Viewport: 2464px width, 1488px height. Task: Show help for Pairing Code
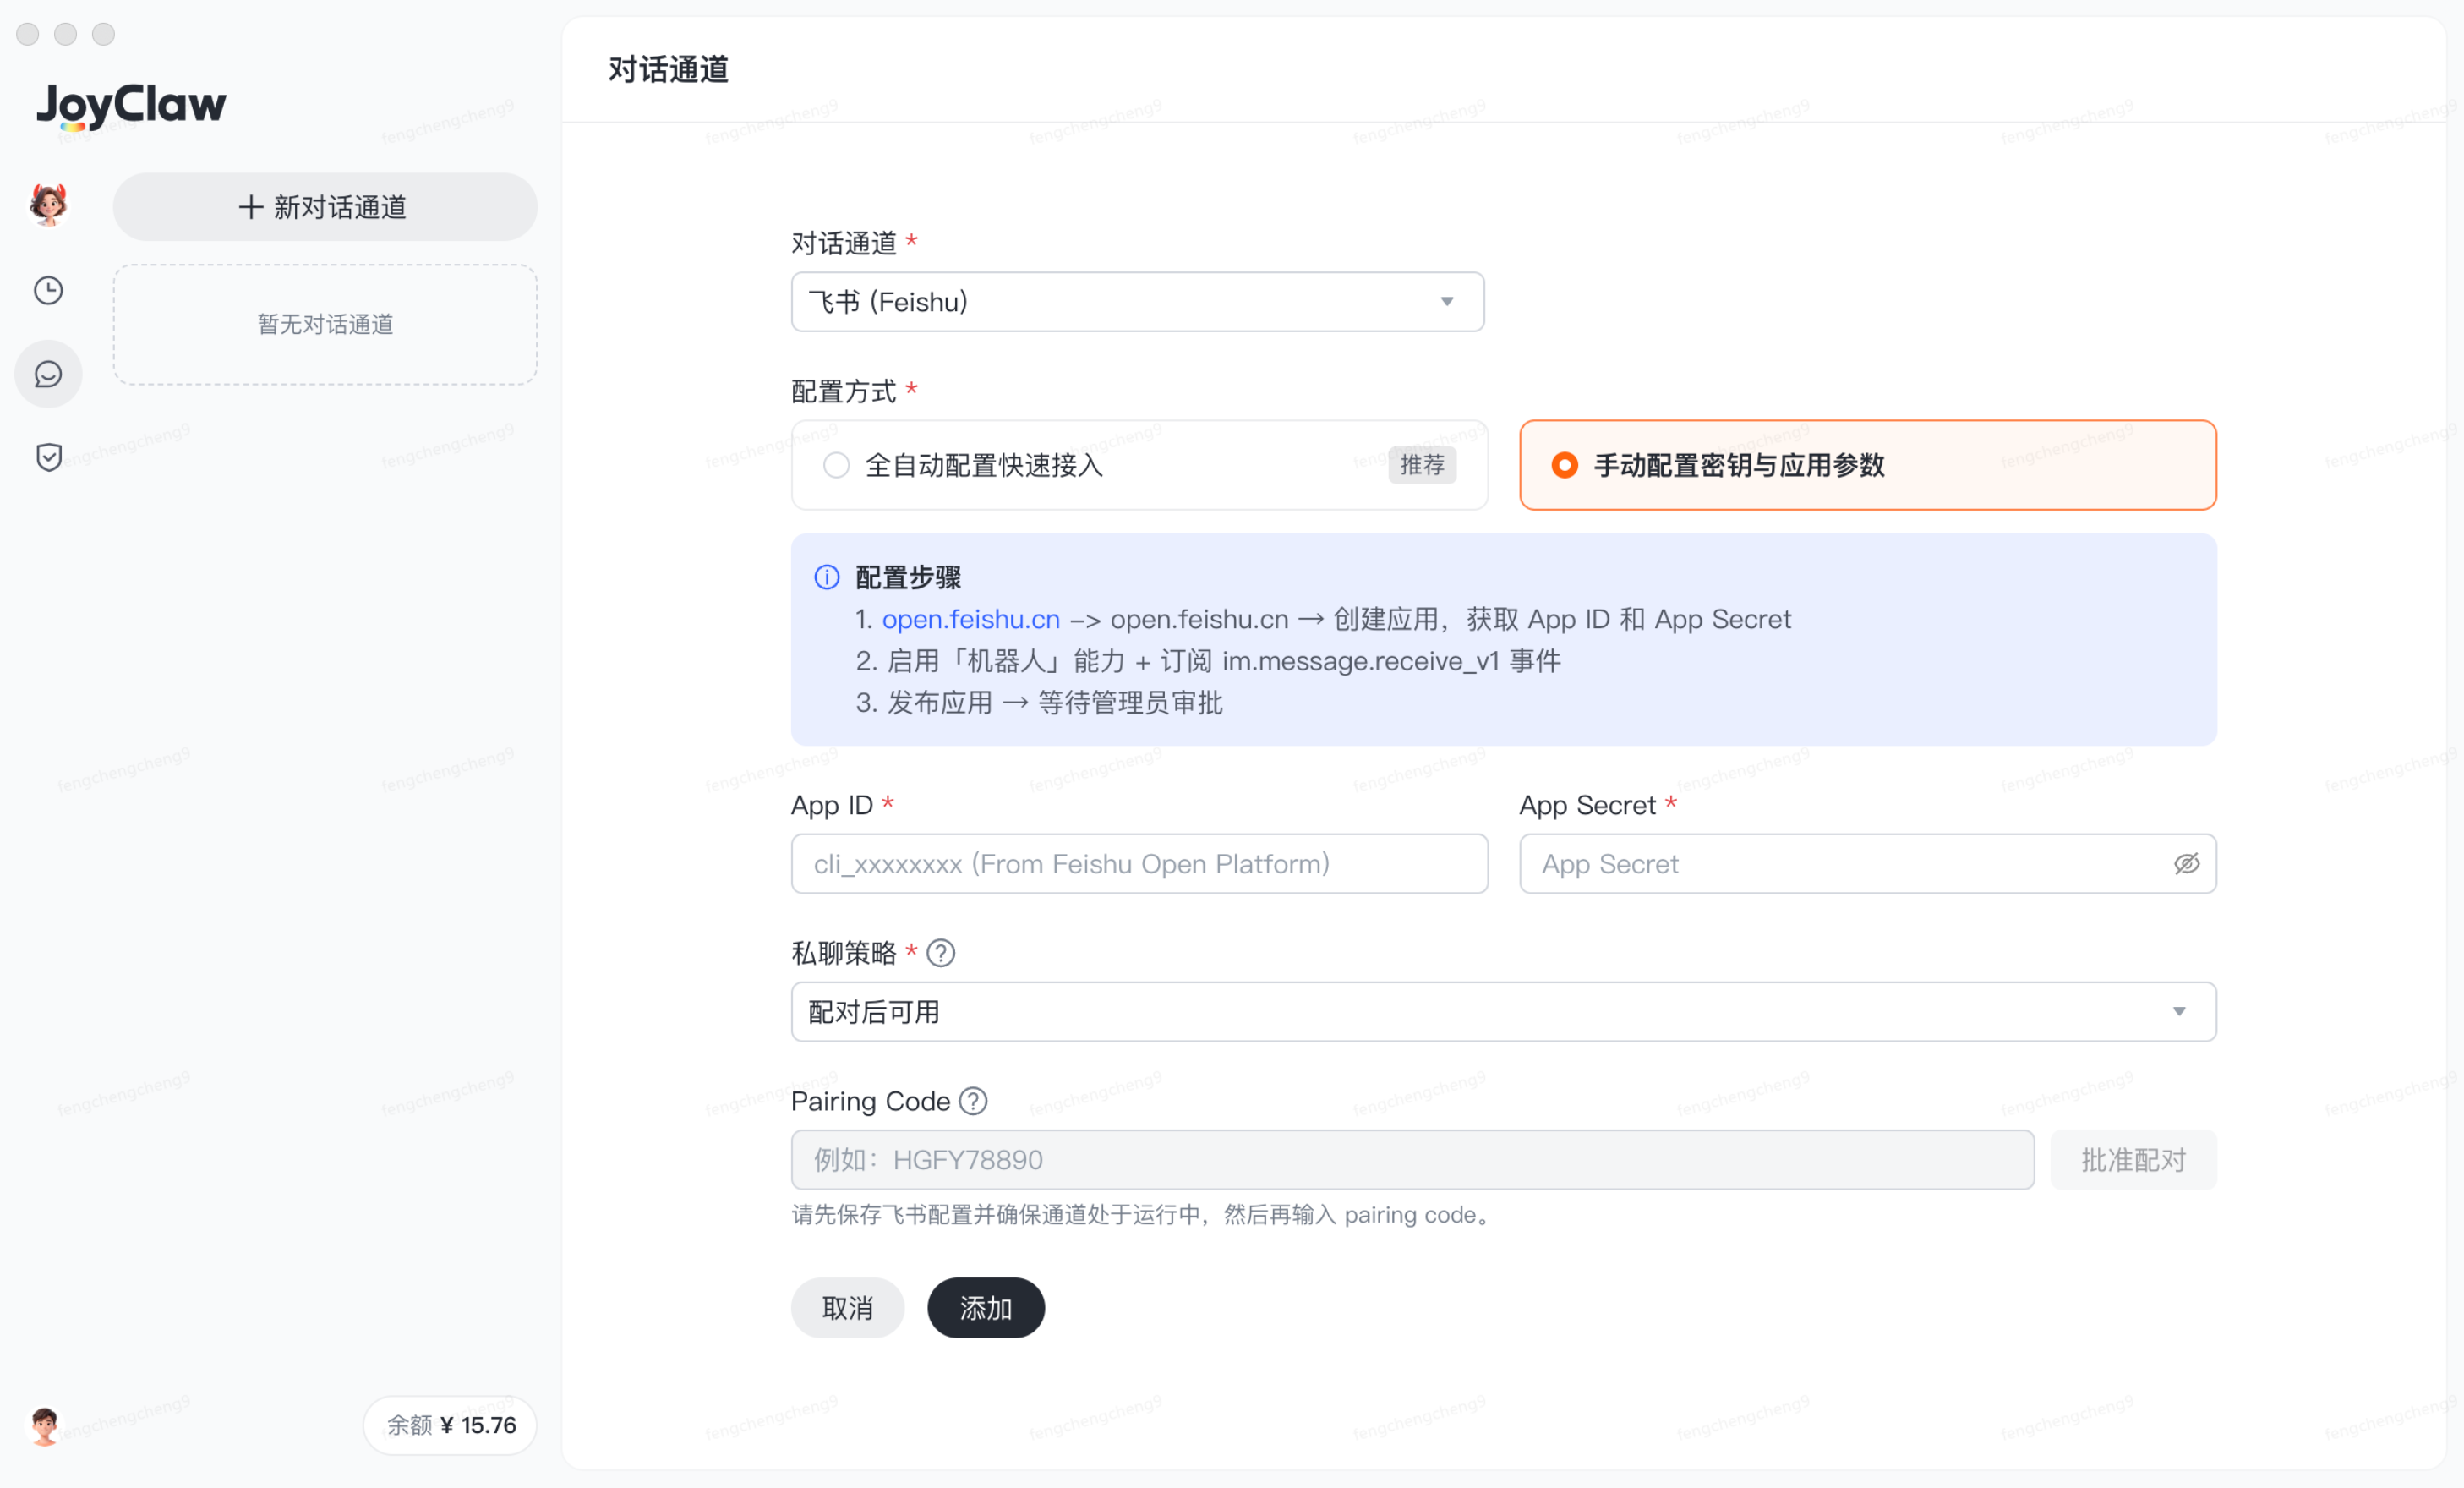click(x=973, y=1101)
